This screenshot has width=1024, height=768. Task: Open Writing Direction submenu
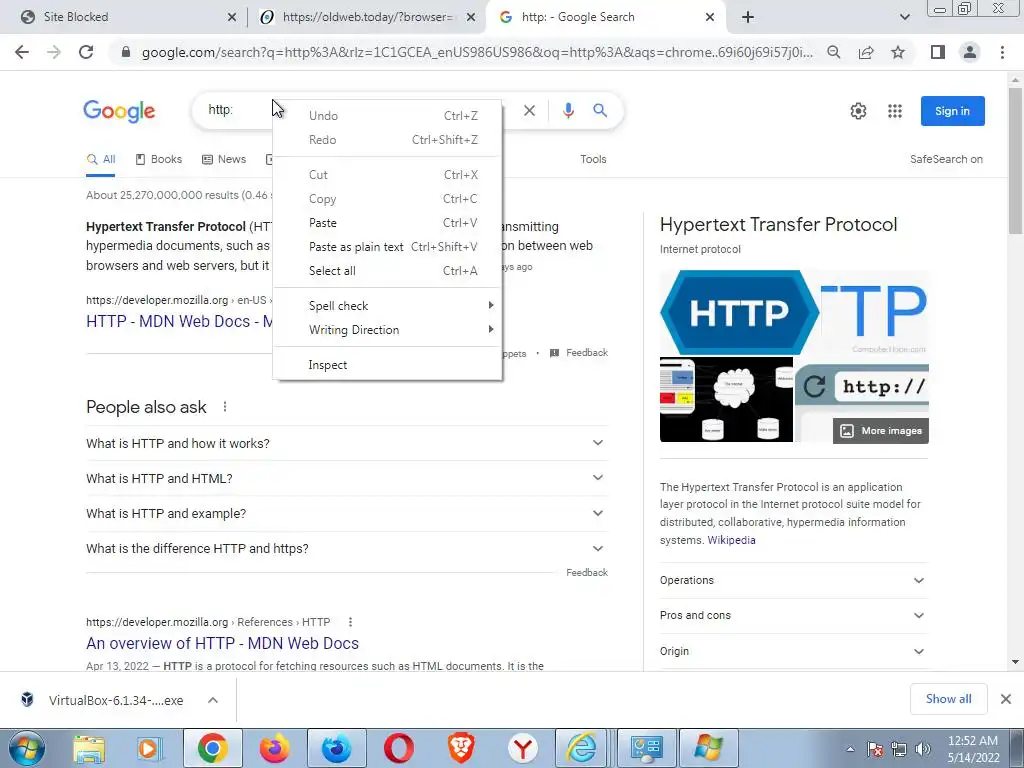388,330
